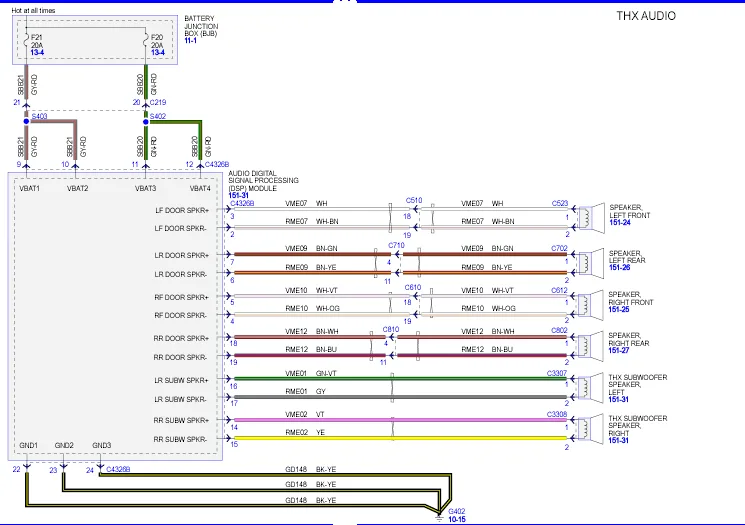Open the 13-4 reference under fuse F20
The image size is (745, 525).
(x=157, y=52)
